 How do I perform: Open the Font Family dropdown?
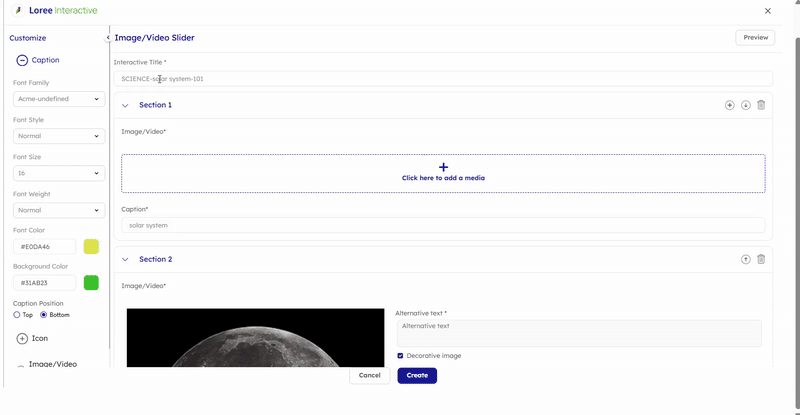coord(59,99)
